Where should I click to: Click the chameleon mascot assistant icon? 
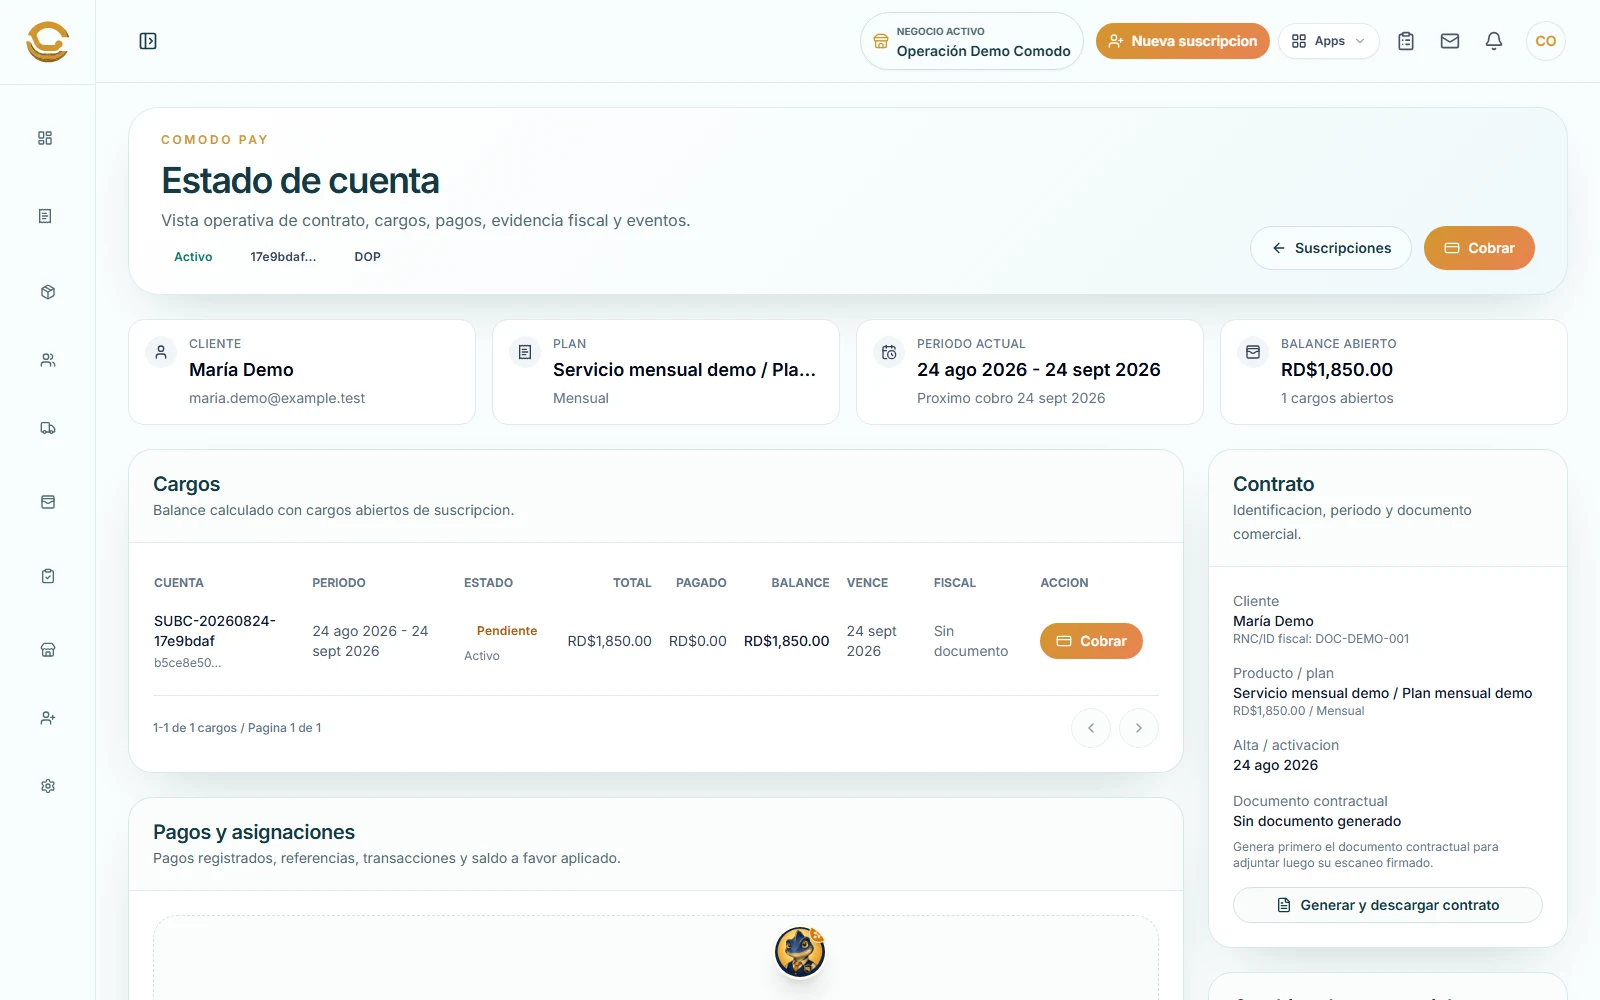tap(800, 951)
